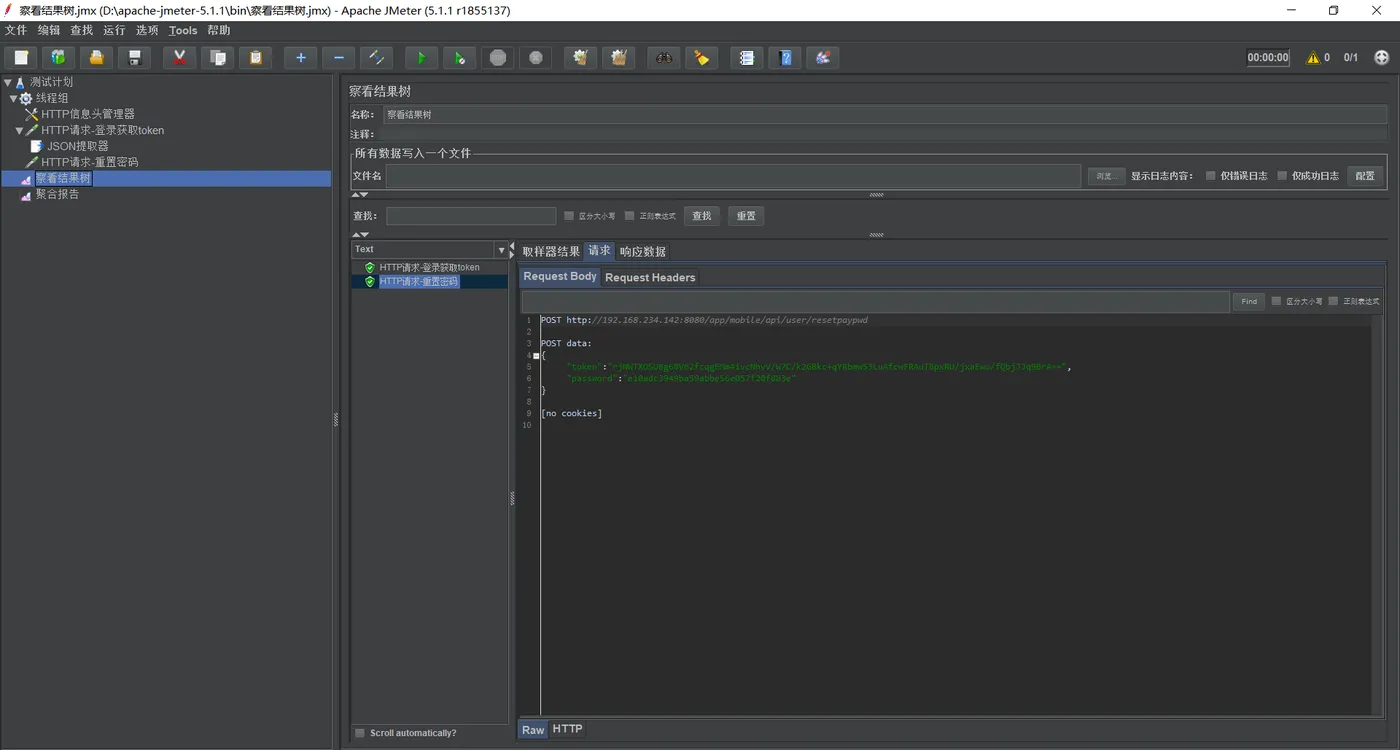Click the 查找 search text field
The height and width of the screenshot is (750, 1400).
[x=471, y=215]
